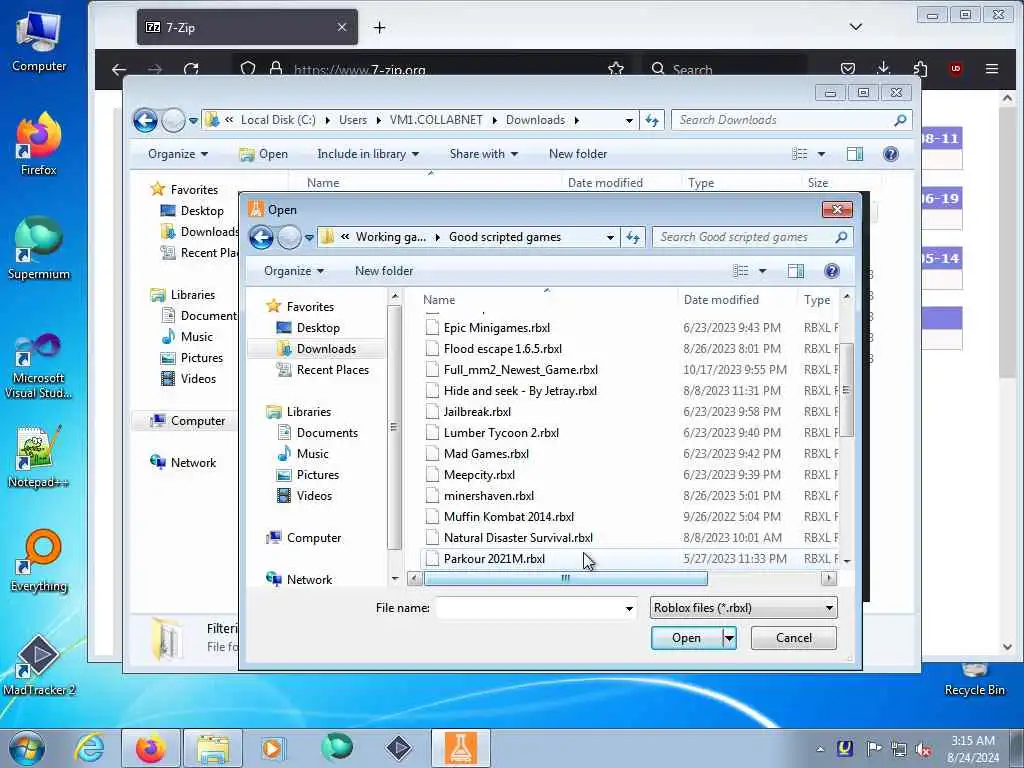Click the Open button in the dialog
The height and width of the screenshot is (768, 1024).
686,638
